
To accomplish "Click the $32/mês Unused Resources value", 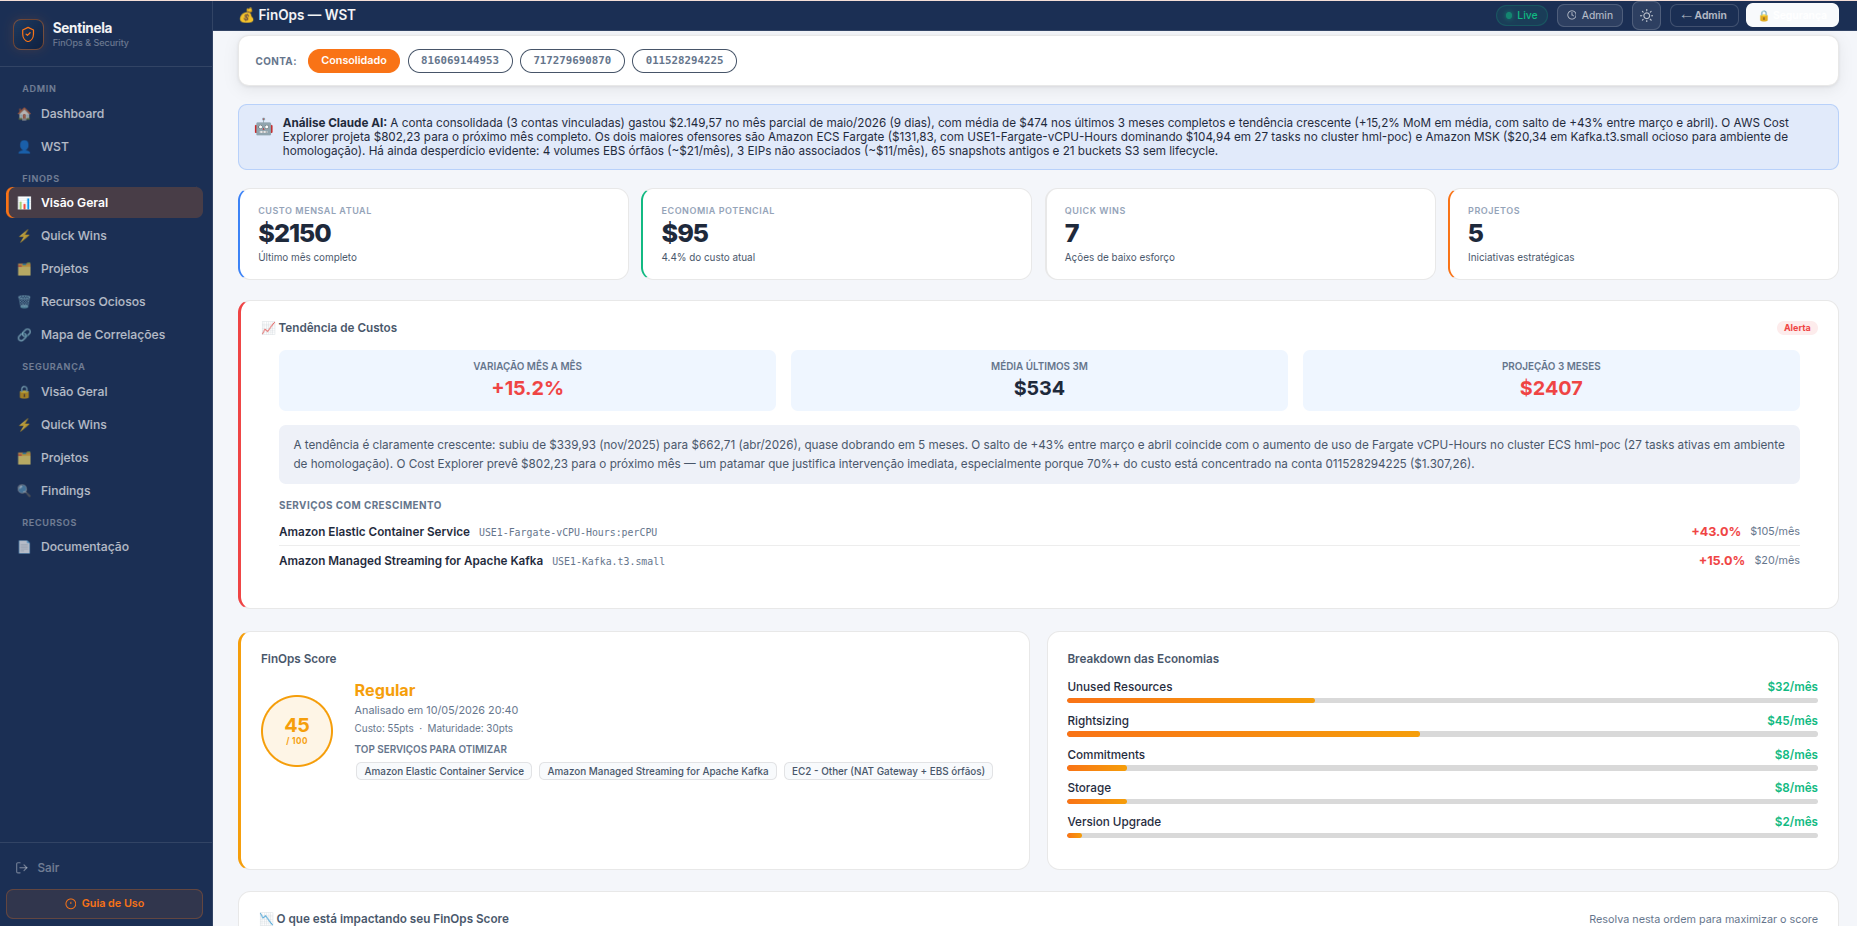I will pyautogui.click(x=1792, y=687).
